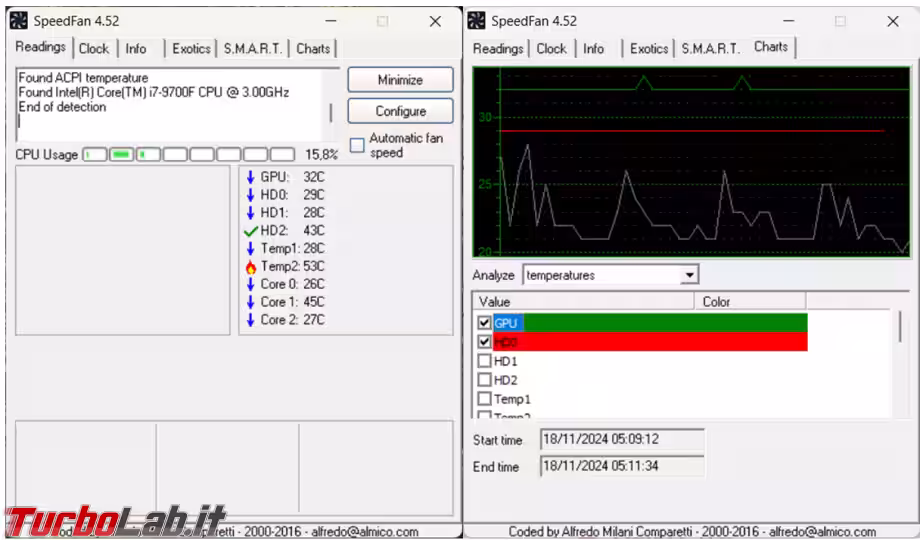Enable the Automatic fan speed checkbox
The width and height of the screenshot is (920, 540).
click(x=357, y=145)
